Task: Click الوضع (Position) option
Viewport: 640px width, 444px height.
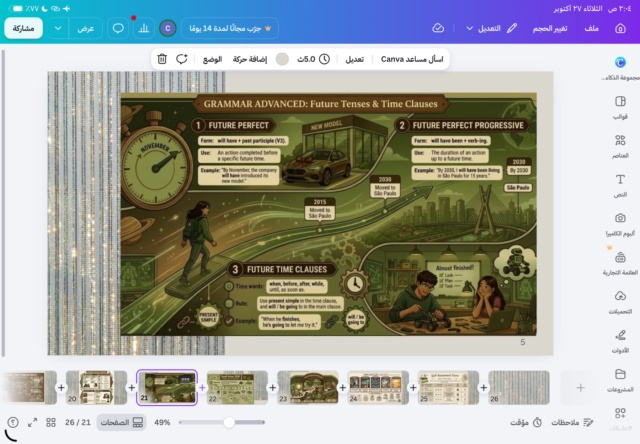Action: click(x=212, y=59)
